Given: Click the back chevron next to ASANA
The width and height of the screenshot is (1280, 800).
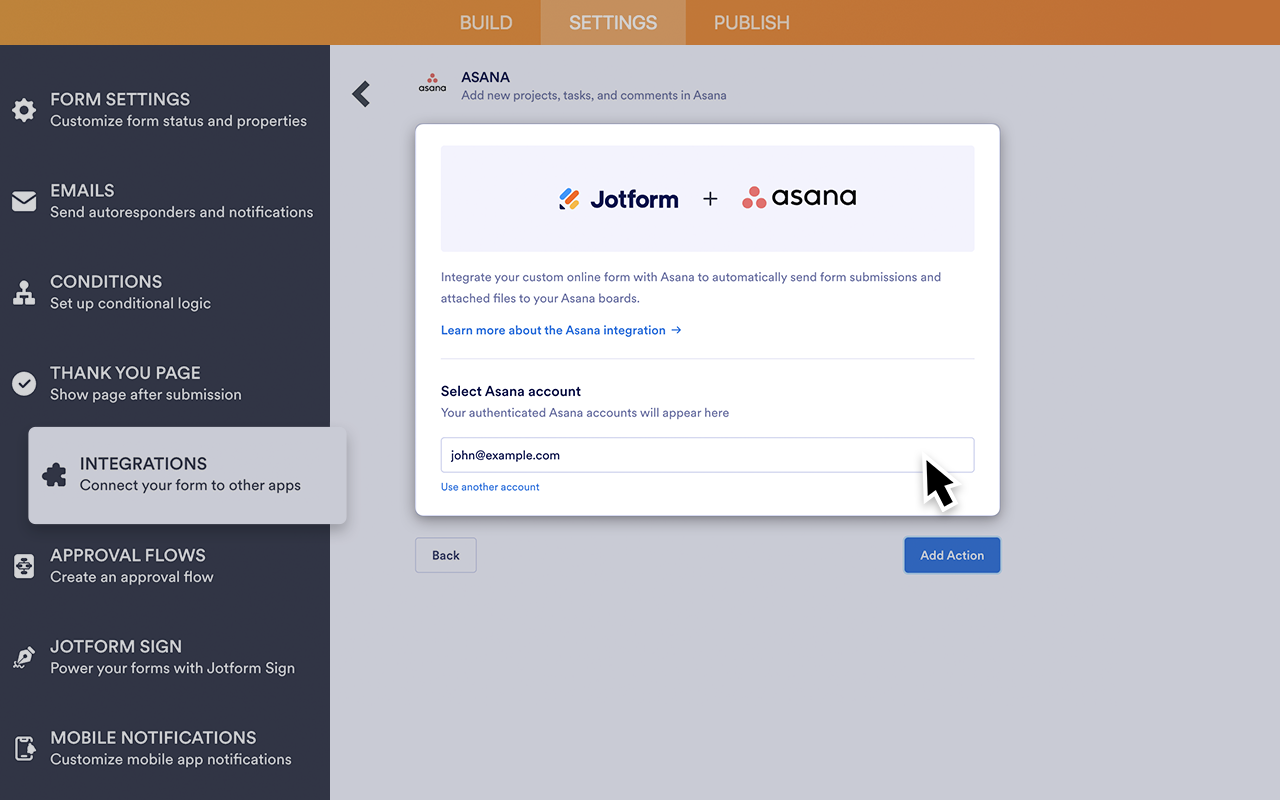Looking at the screenshot, I should point(360,92).
